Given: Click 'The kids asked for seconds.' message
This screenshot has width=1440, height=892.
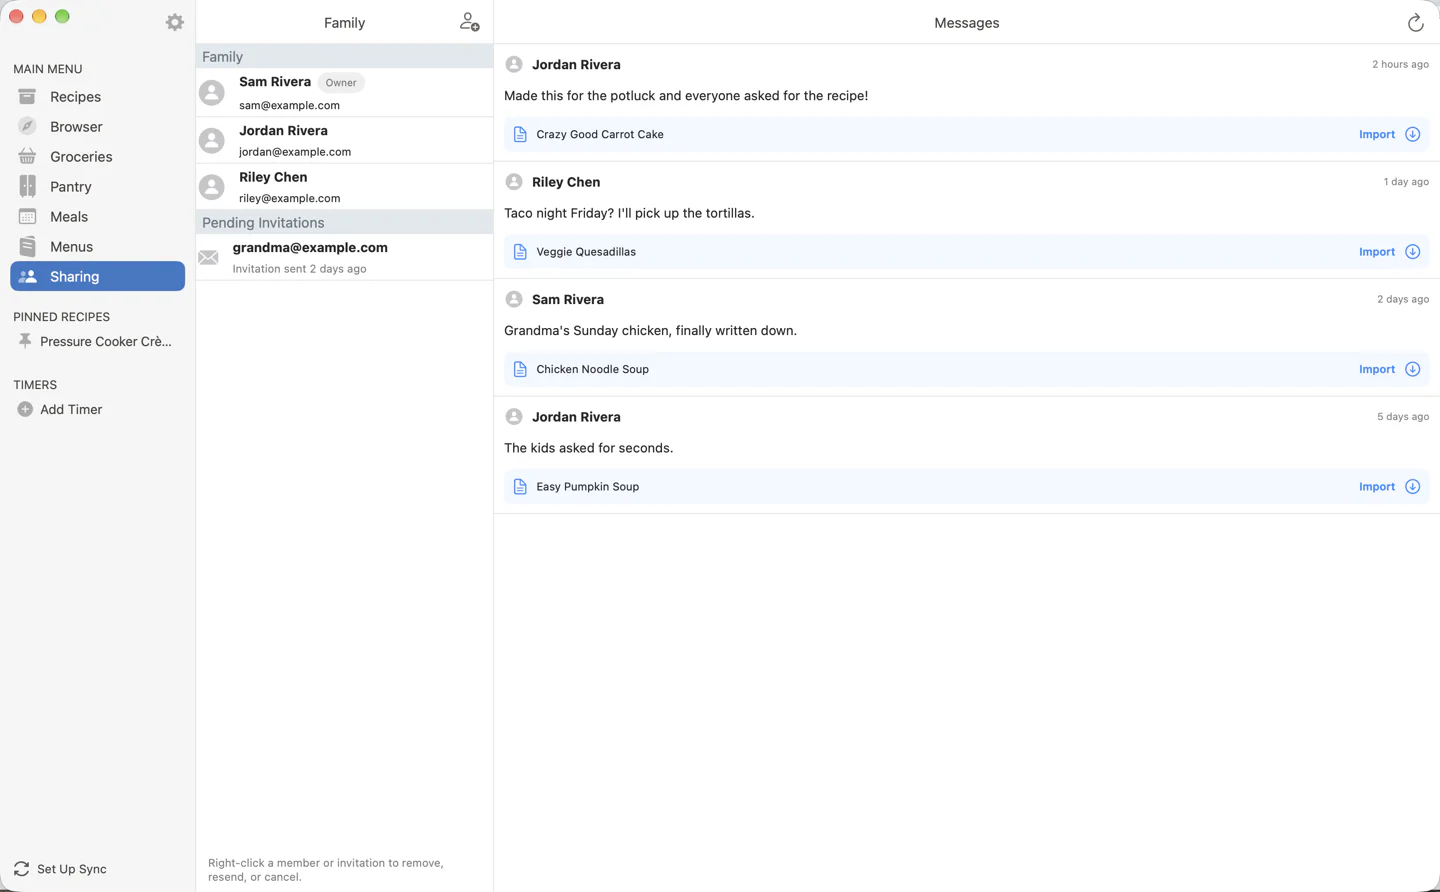Looking at the screenshot, I should pos(588,448).
